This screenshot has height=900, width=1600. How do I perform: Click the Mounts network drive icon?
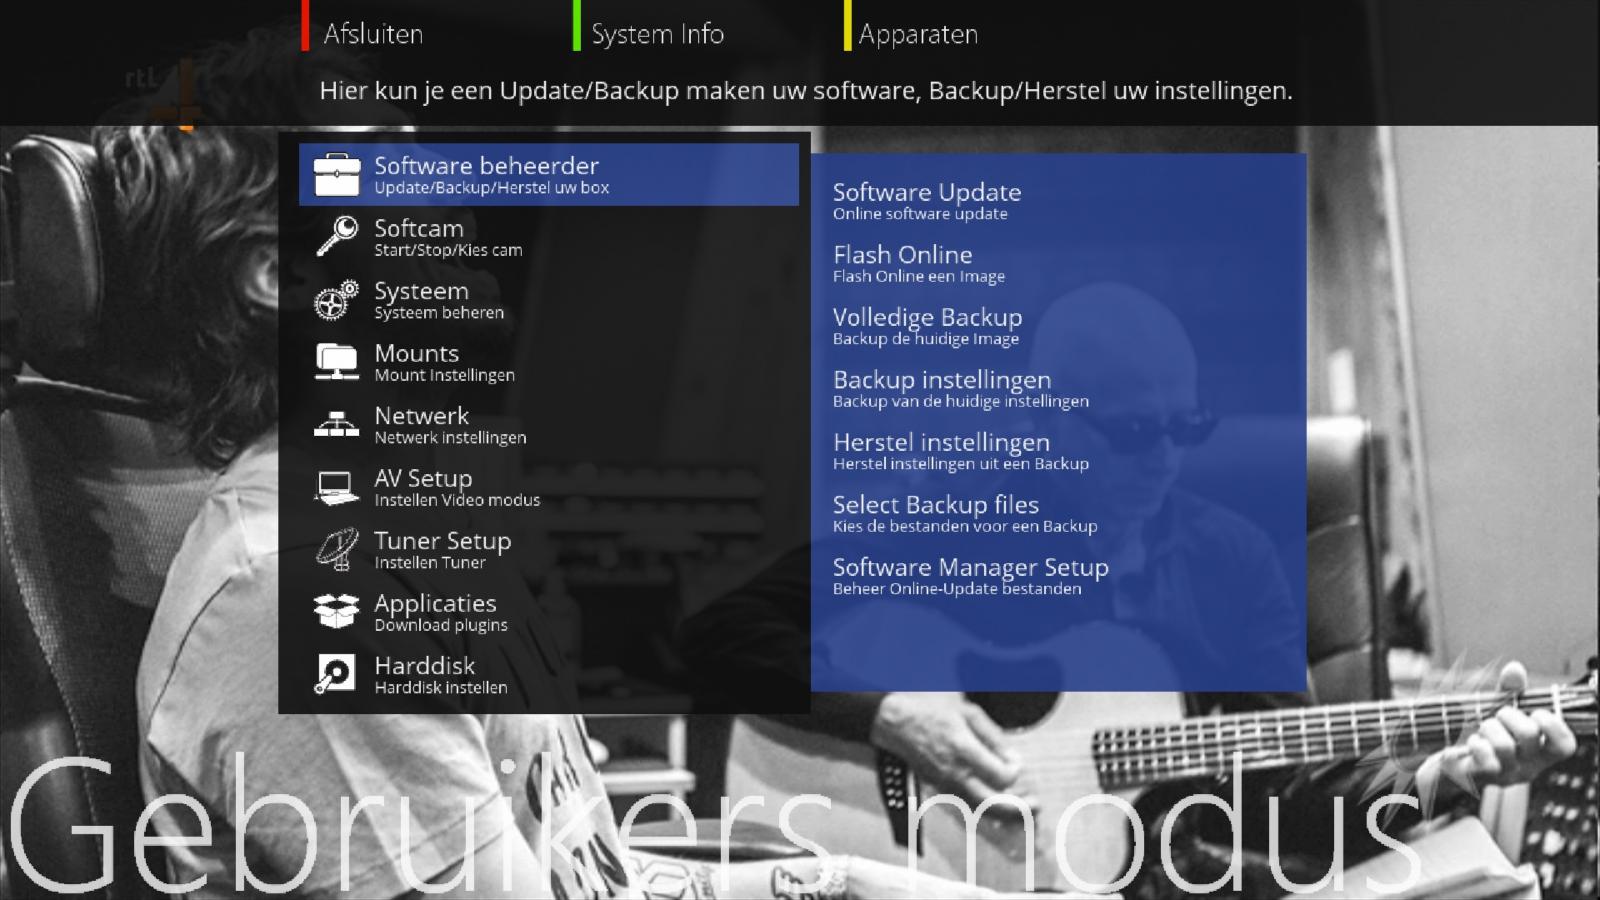point(337,362)
